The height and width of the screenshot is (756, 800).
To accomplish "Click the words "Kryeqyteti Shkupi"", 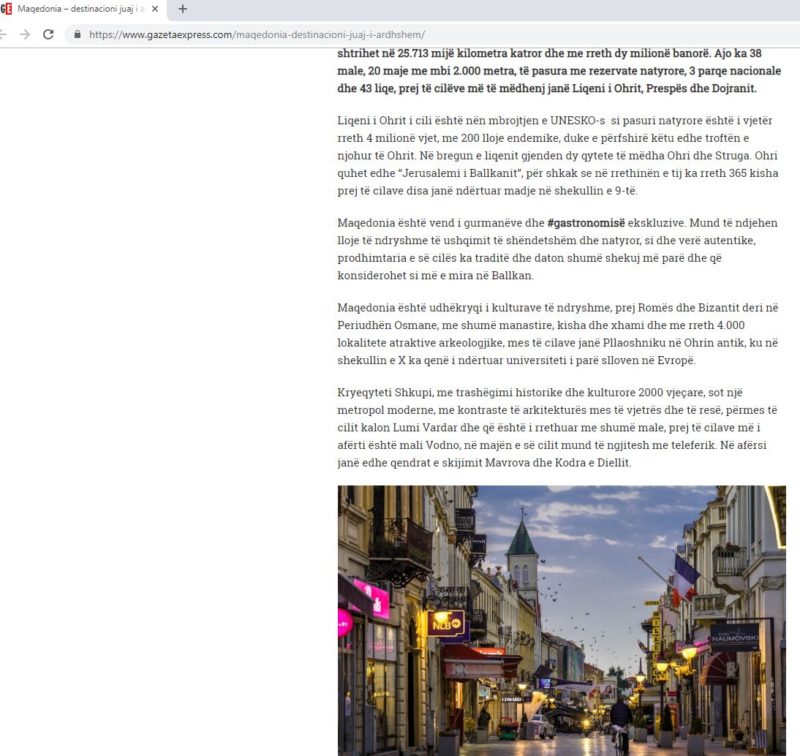I will pos(385,392).
